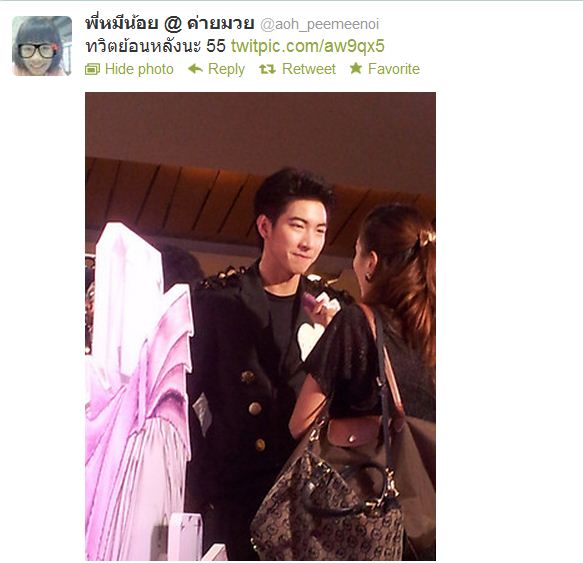Image resolution: width=583 pixels, height=563 pixels.
Task: Hide photo using the text link
Action: [x=139, y=69]
